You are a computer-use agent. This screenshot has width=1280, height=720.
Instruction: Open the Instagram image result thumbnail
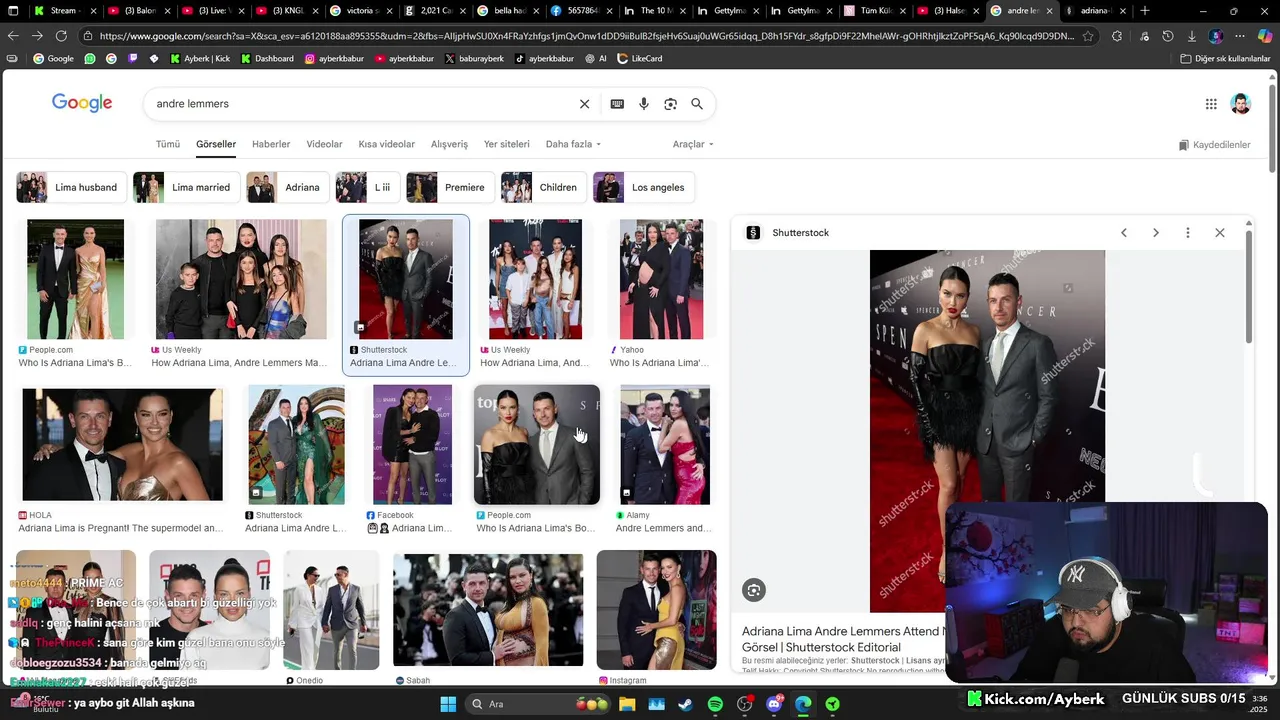657,610
